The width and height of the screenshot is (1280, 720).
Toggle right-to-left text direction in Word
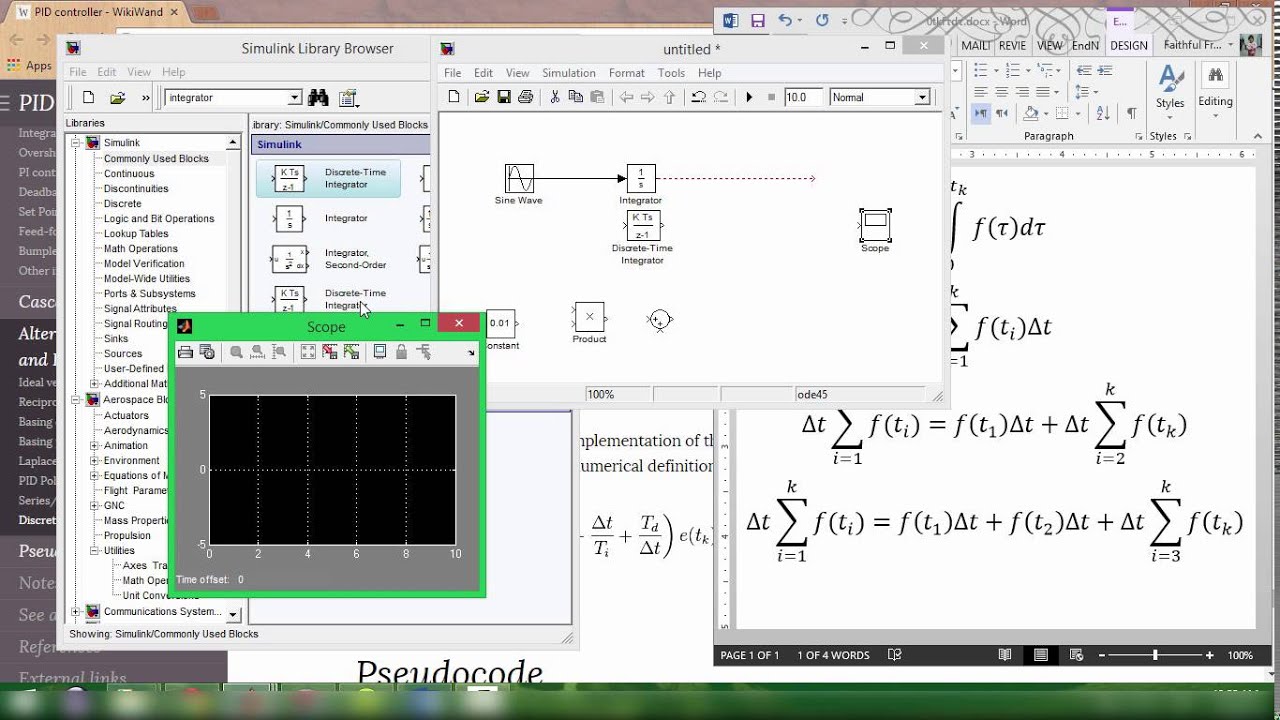point(1003,113)
